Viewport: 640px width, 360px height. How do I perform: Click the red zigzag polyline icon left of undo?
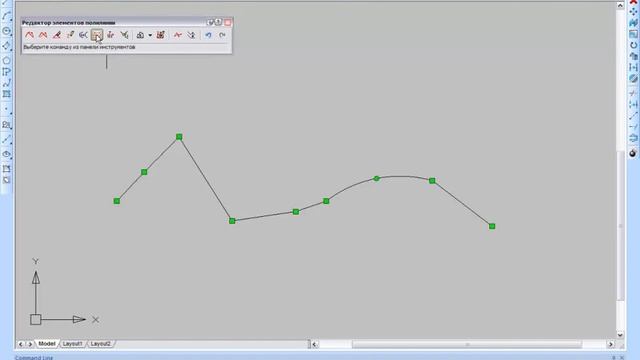tap(178, 35)
